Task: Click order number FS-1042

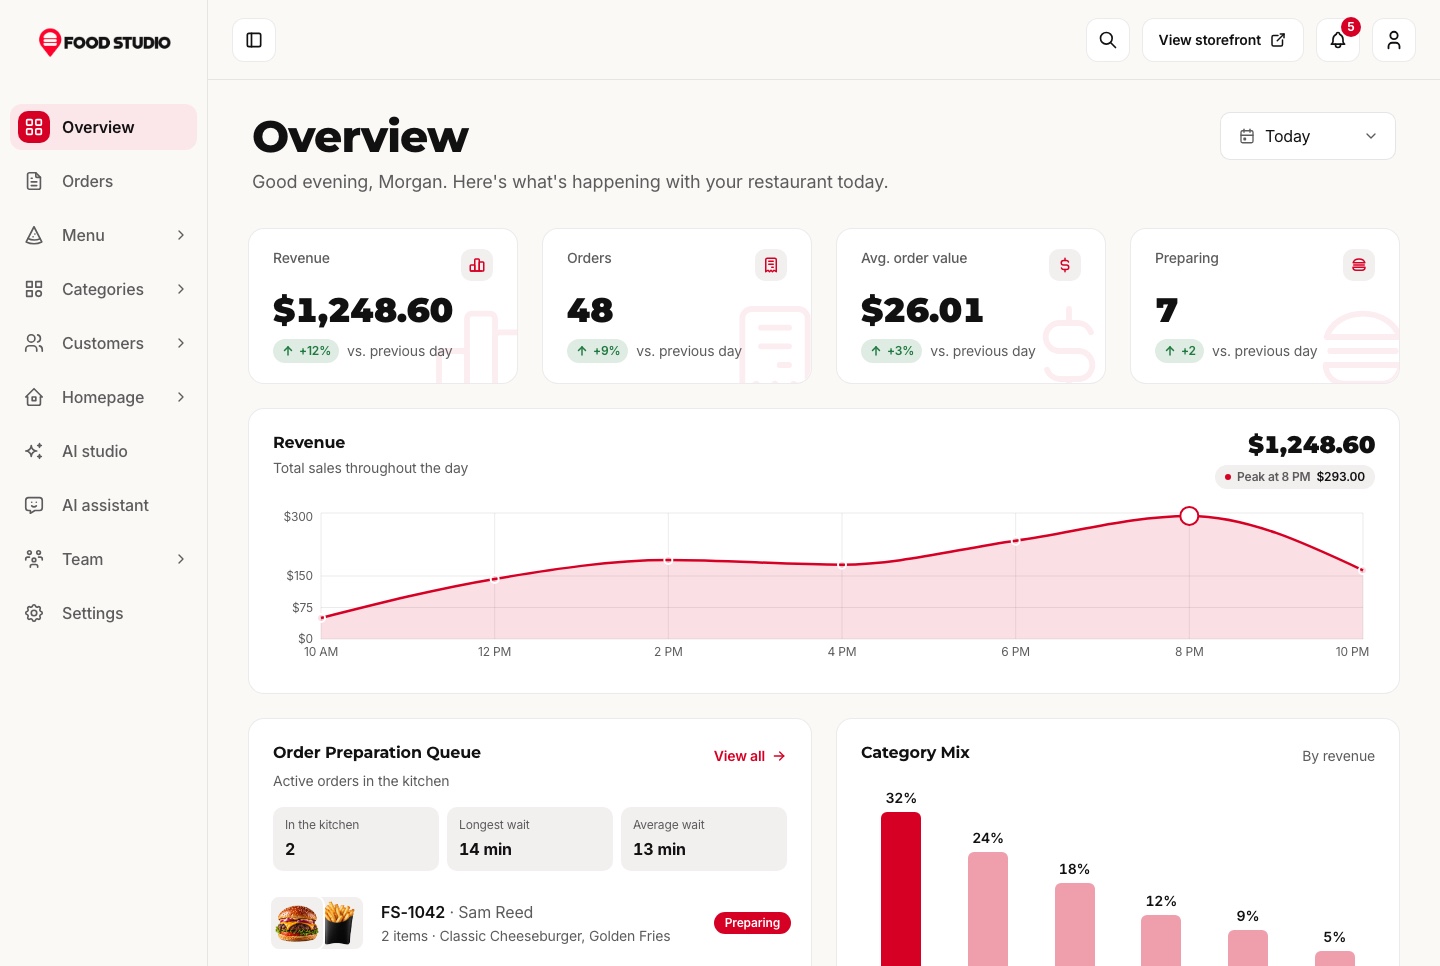Action: click(413, 912)
